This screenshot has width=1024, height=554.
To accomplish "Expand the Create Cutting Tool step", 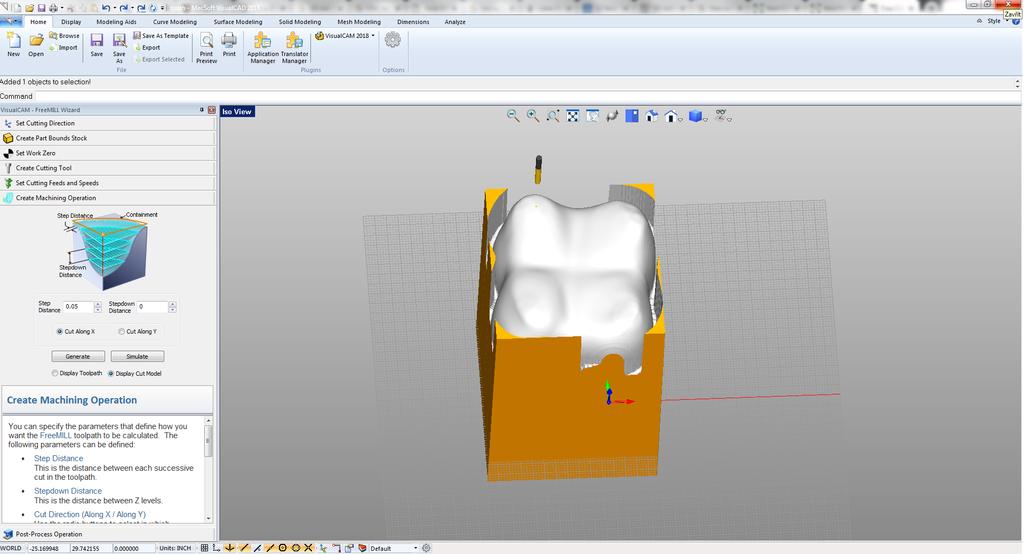I will (x=108, y=168).
